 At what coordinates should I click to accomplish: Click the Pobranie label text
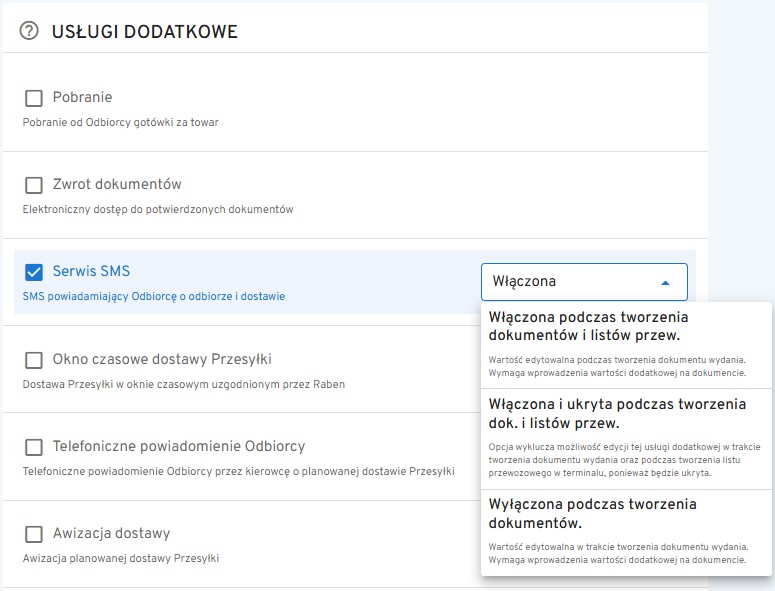[82, 97]
